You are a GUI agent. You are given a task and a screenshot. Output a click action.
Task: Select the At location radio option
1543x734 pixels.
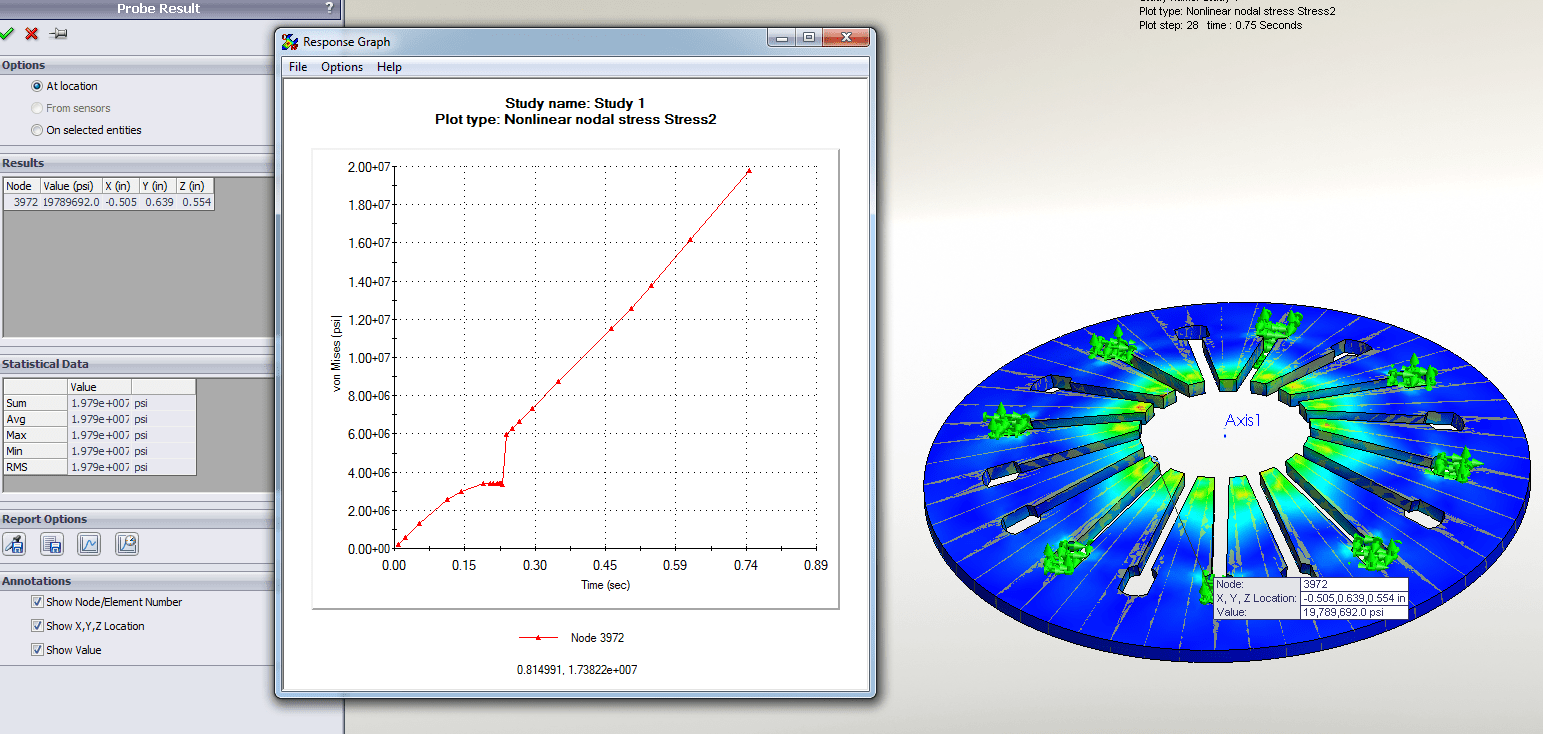37,86
